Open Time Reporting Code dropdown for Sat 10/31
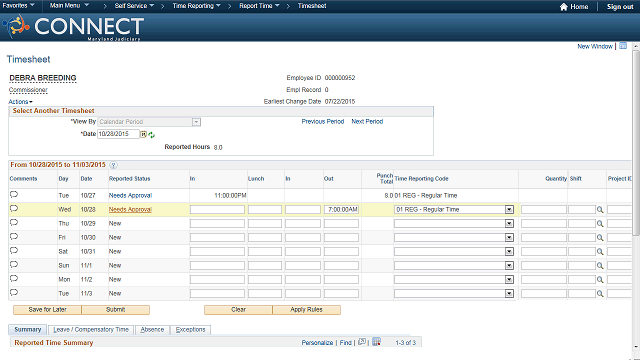640x360 pixels. 509,252
